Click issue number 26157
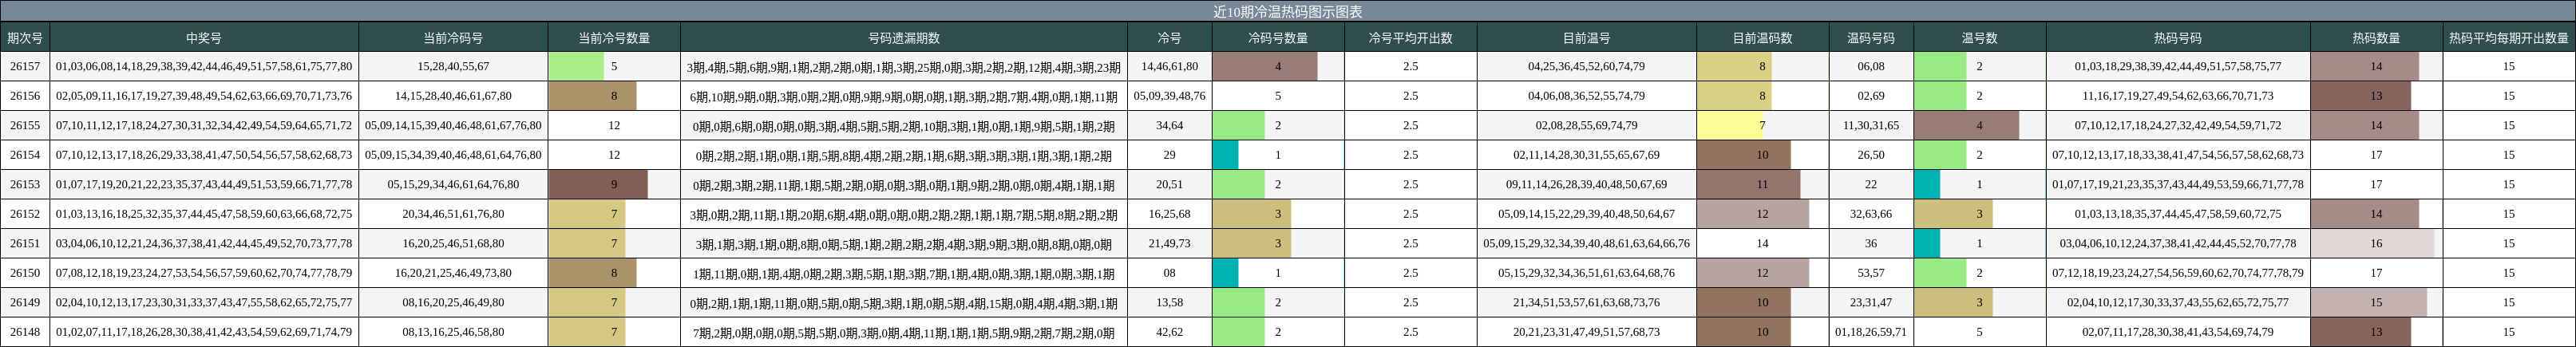The image size is (2576, 347). (x=25, y=66)
